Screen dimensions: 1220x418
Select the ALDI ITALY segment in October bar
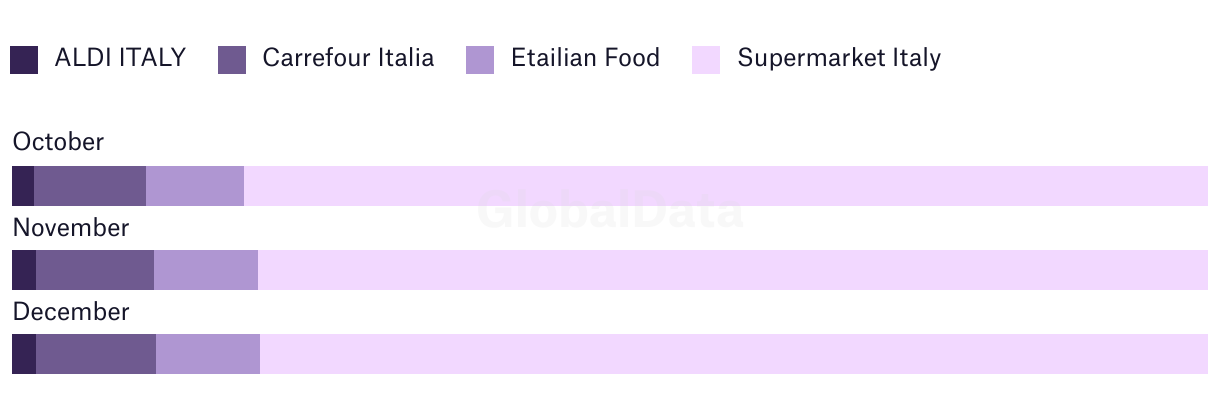pyautogui.click(x=23, y=186)
